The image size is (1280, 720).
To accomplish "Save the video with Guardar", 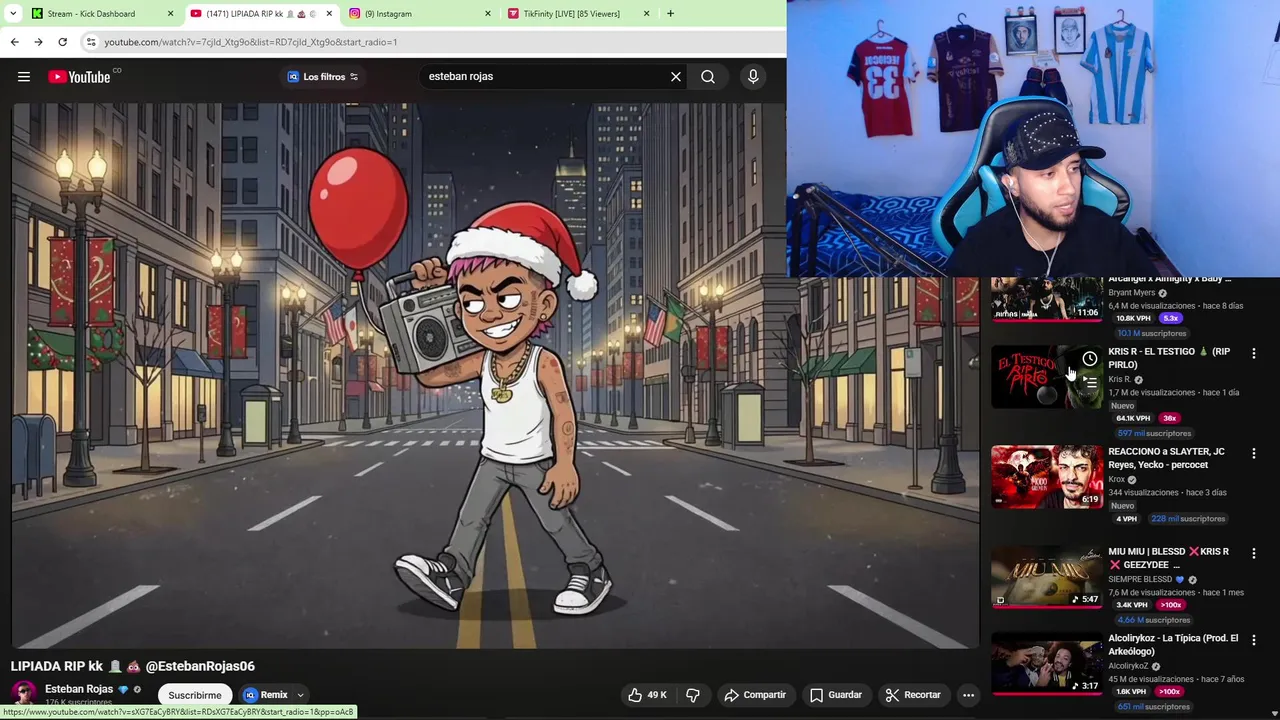I will click(x=836, y=695).
